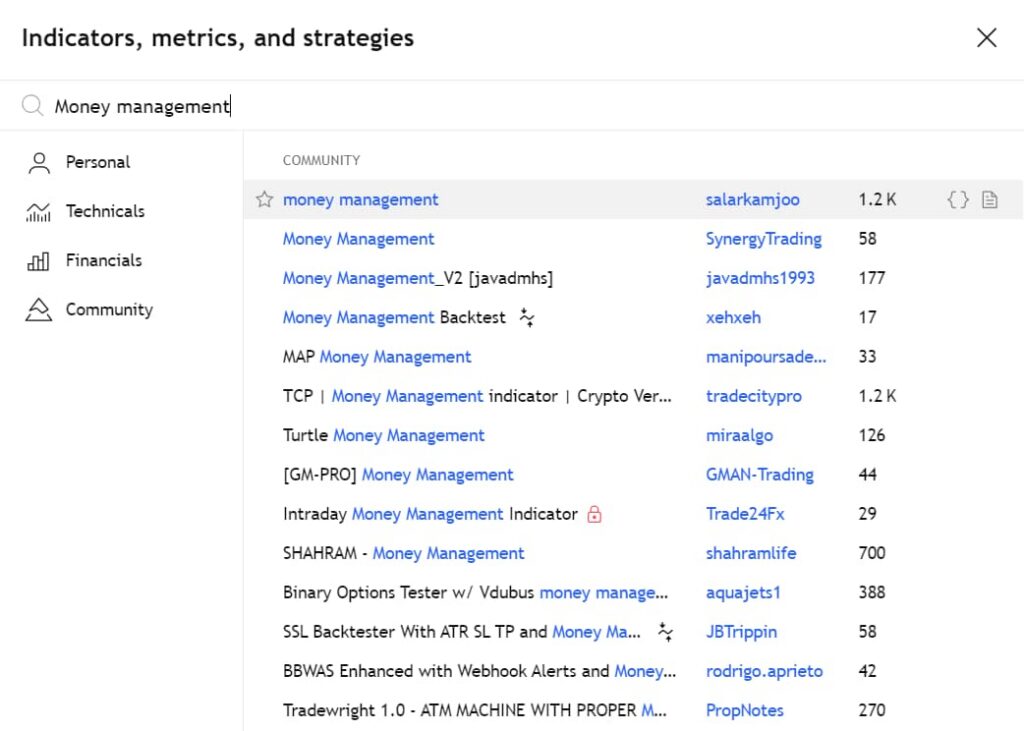The width and height of the screenshot is (1024, 731).
Task: Click the strategy arrows icon beside Money Management Backtest
Action: (527, 318)
